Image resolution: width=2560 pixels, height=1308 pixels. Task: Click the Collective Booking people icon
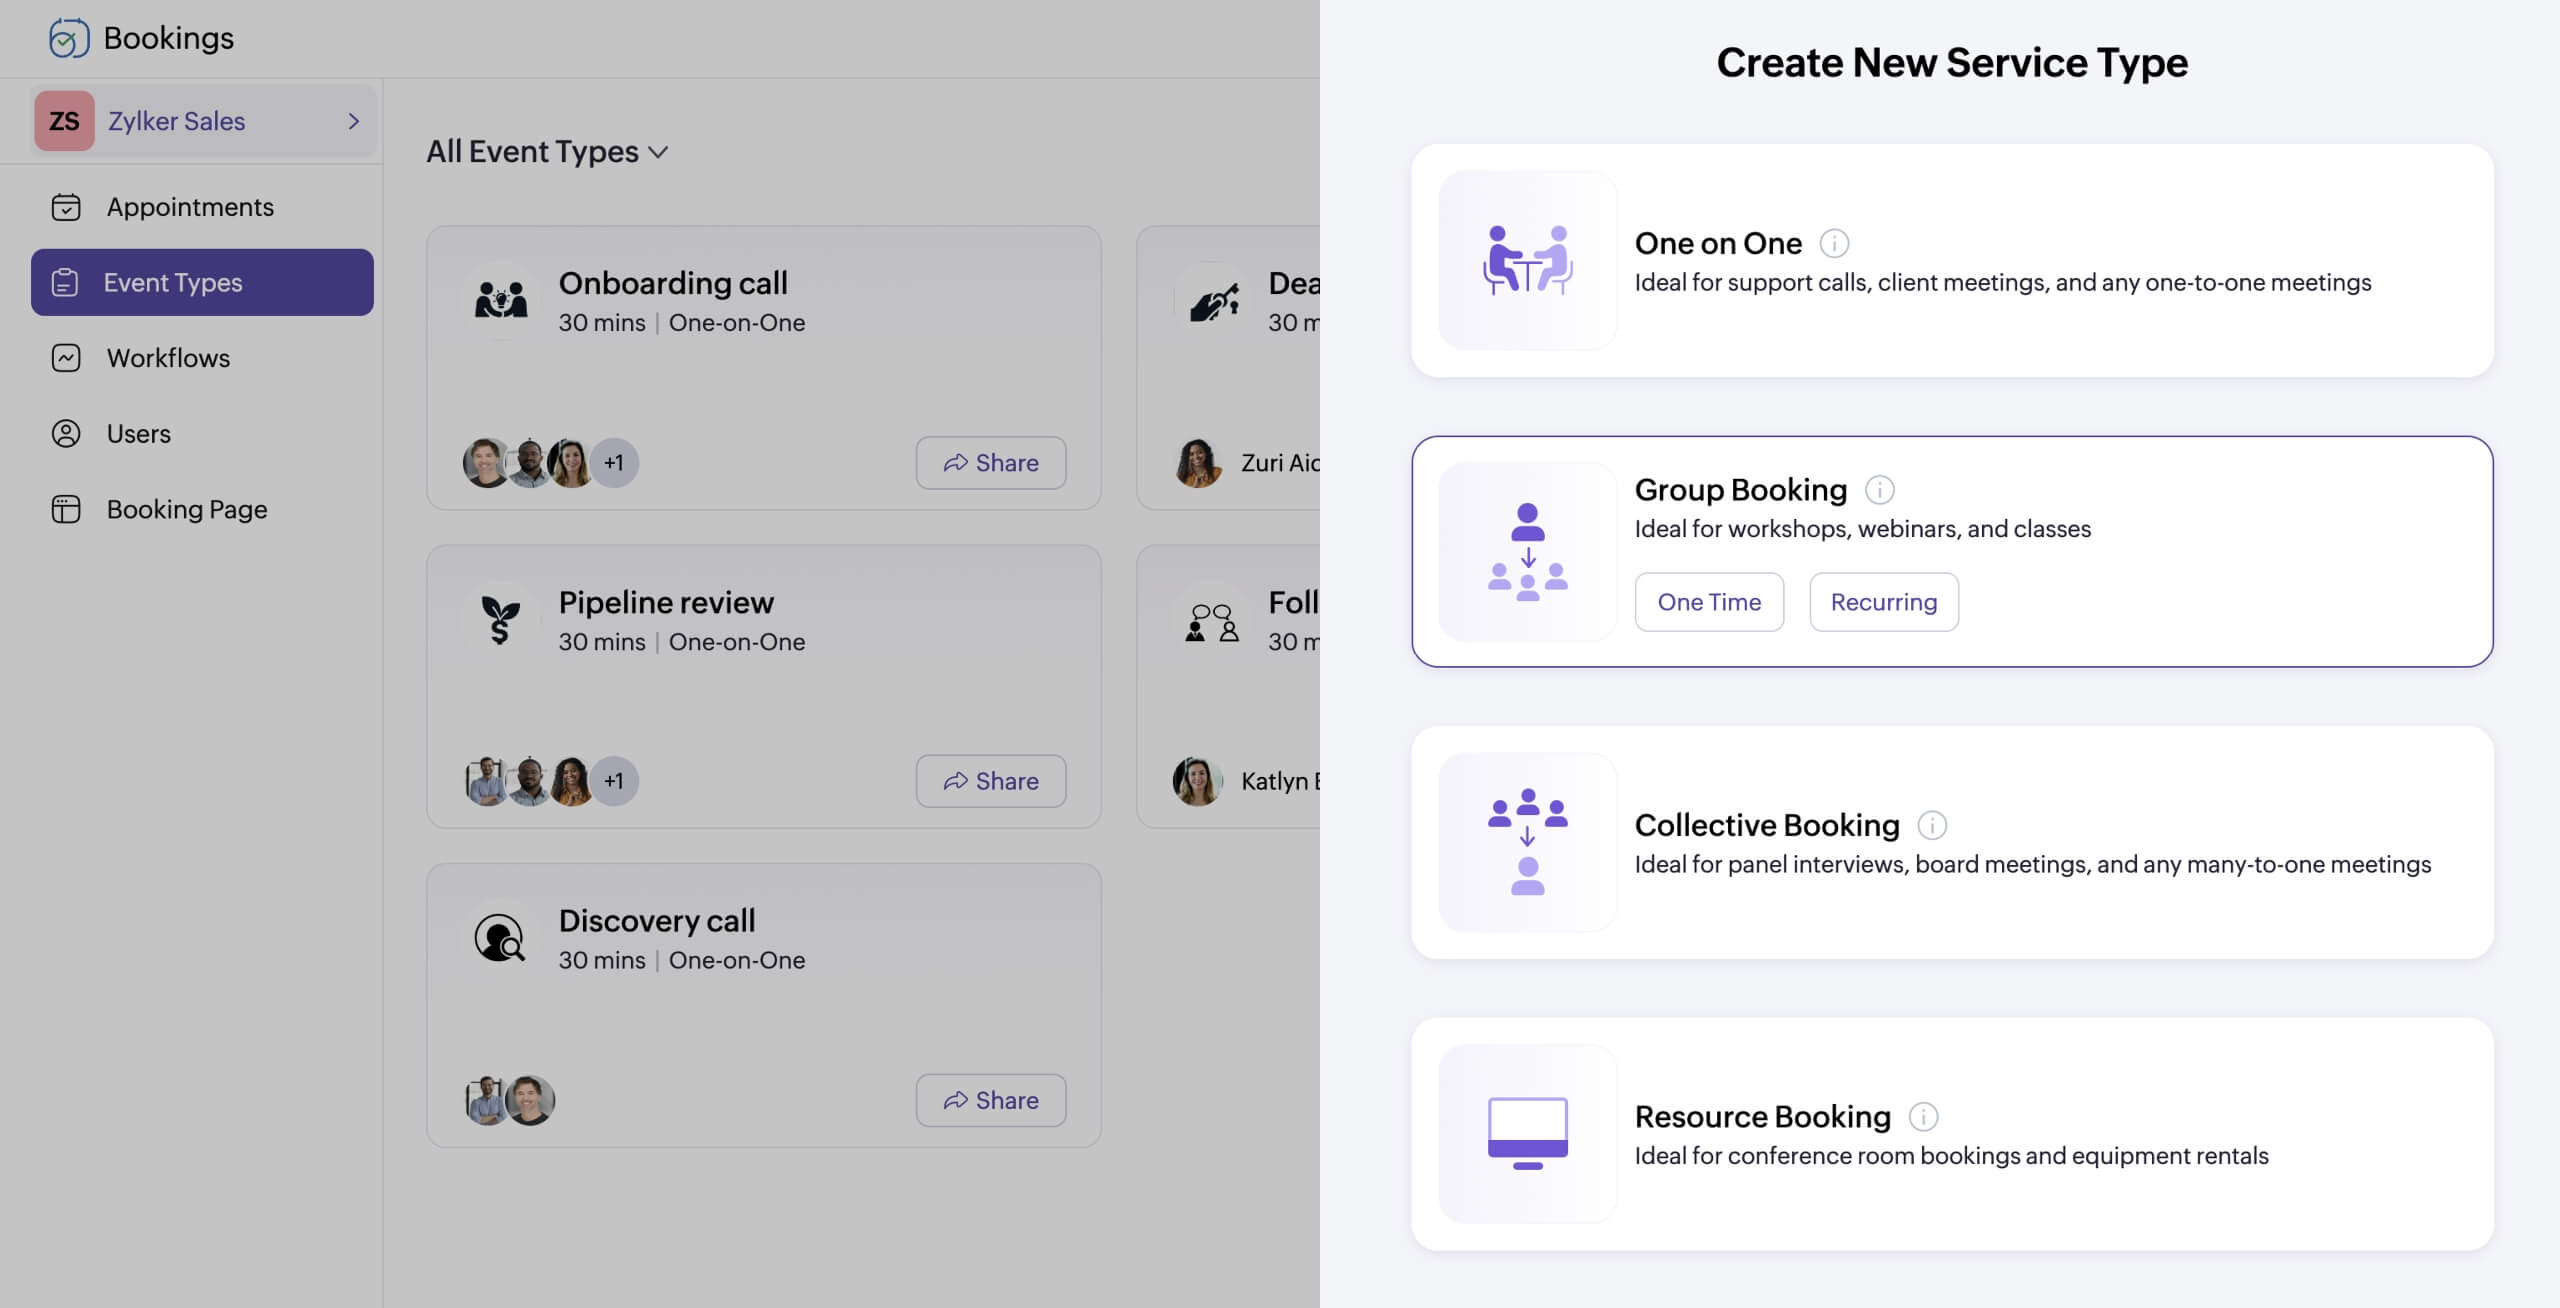point(1527,842)
